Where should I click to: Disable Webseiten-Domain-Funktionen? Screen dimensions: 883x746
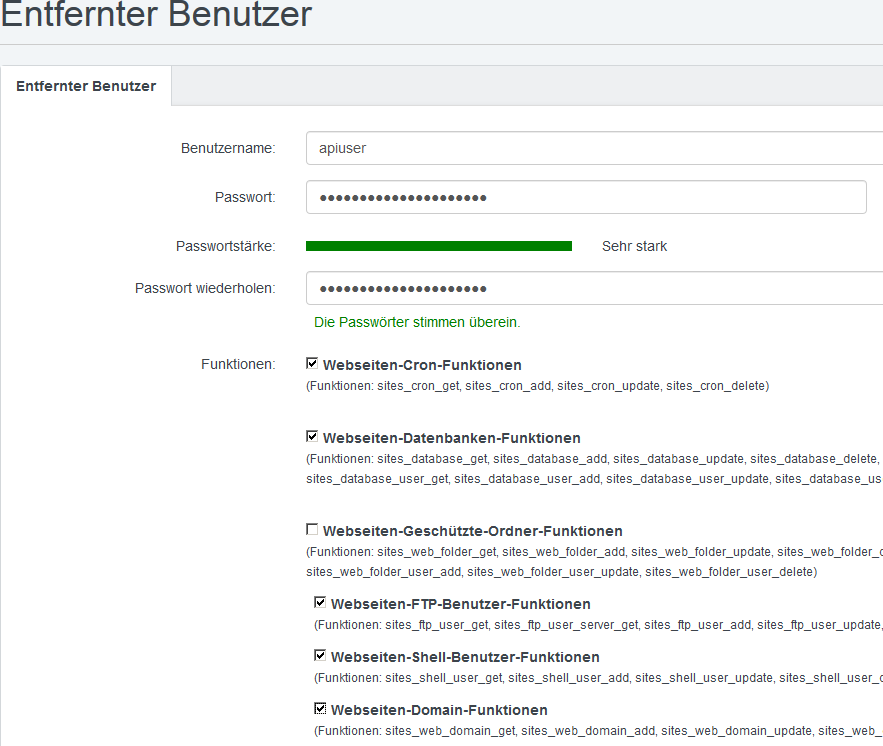click(320, 707)
